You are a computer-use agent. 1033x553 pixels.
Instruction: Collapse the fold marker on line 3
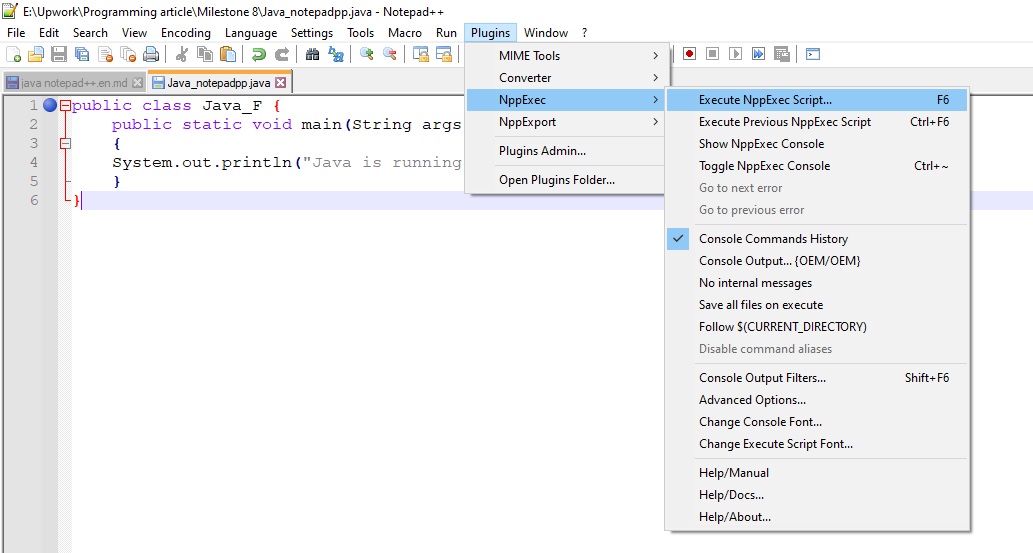click(x=65, y=143)
